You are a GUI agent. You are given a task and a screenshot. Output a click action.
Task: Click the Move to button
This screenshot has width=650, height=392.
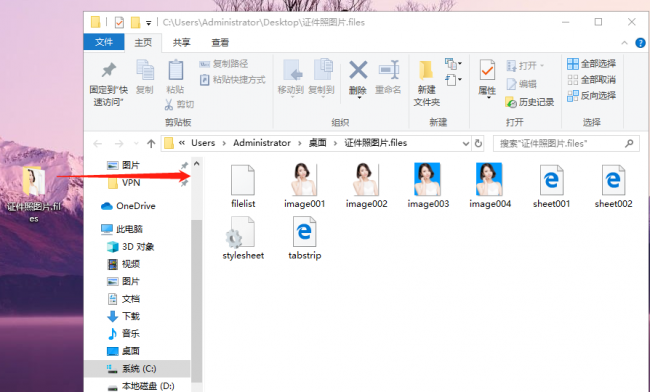[x=291, y=78]
